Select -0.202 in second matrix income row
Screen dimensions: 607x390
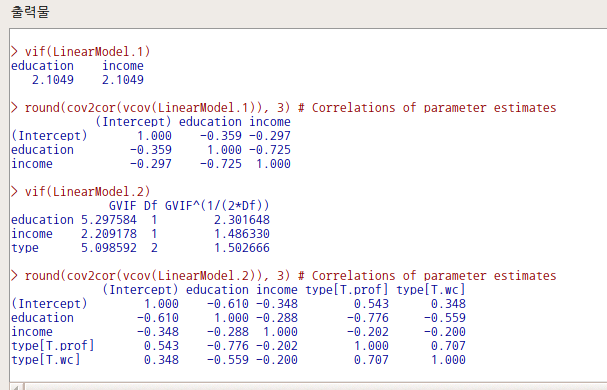368,332
